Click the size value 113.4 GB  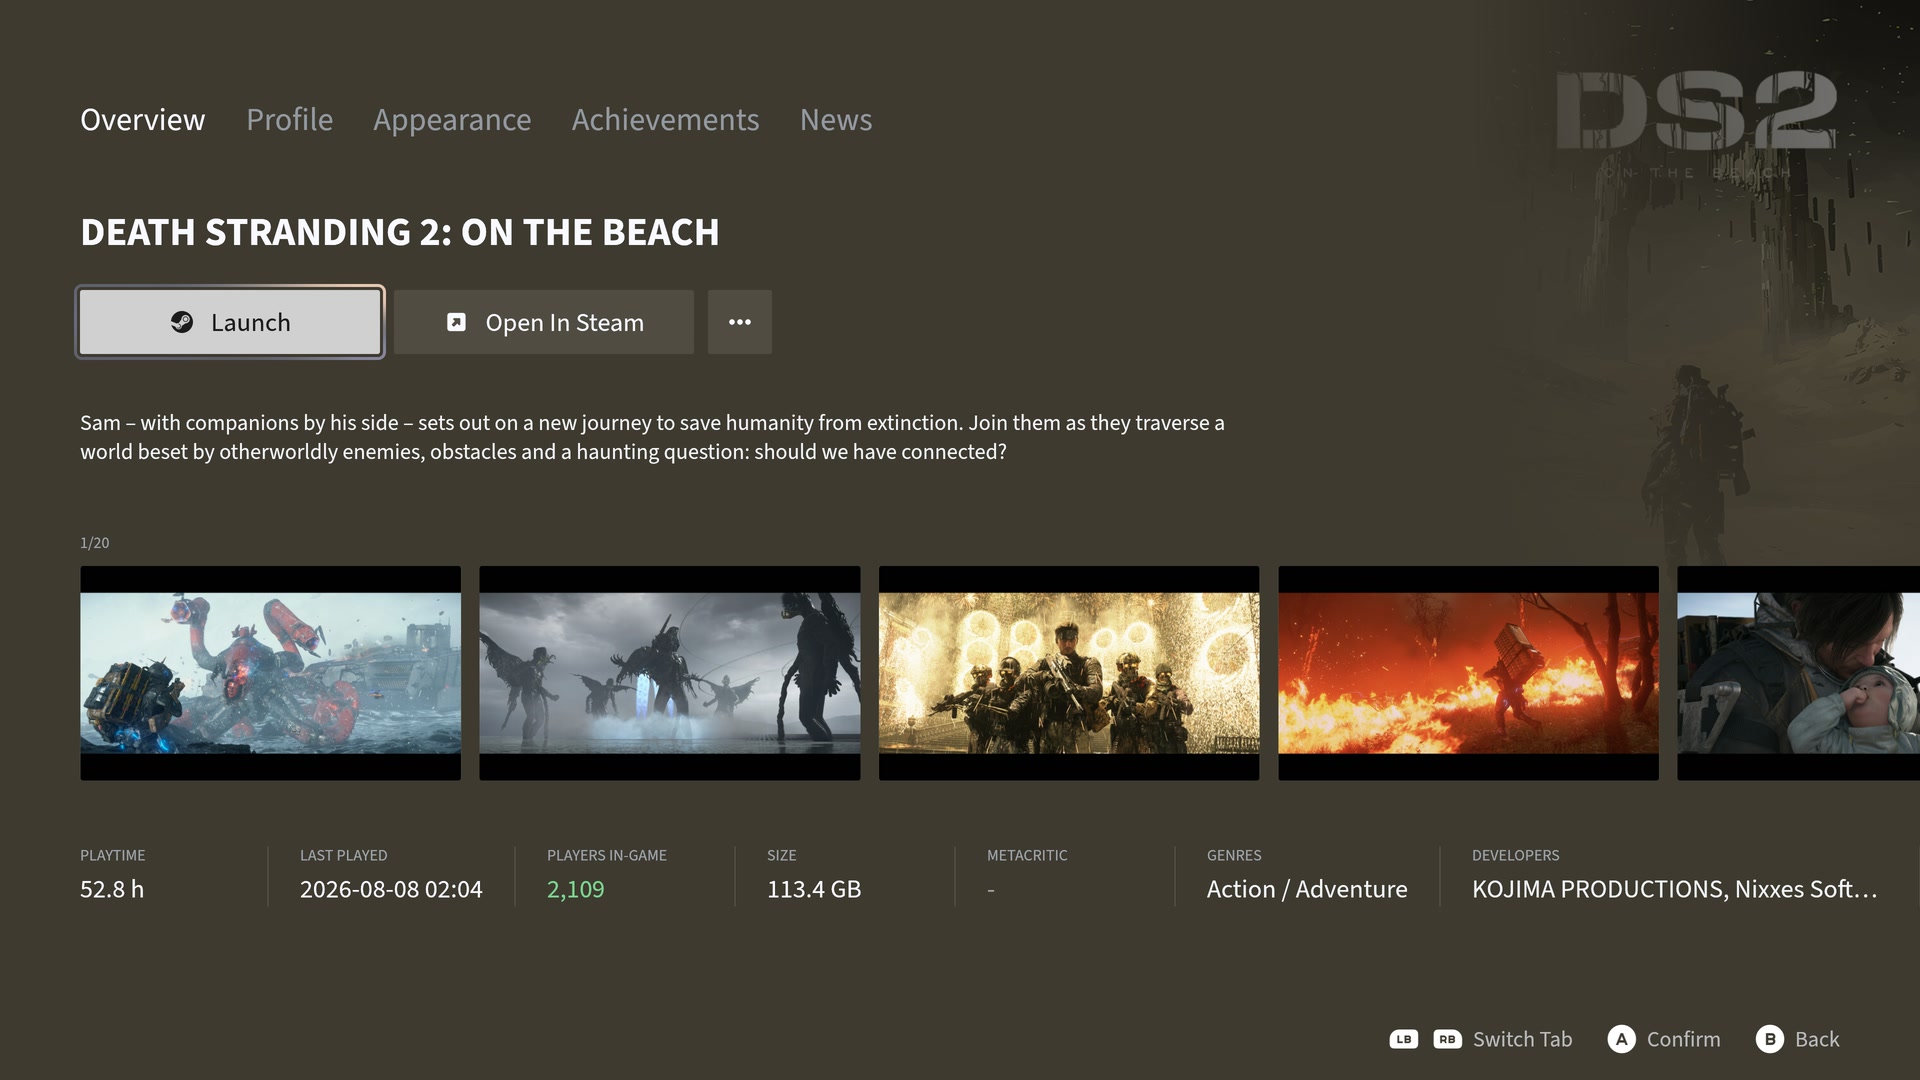pyautogui.click(x=814, y=889)
